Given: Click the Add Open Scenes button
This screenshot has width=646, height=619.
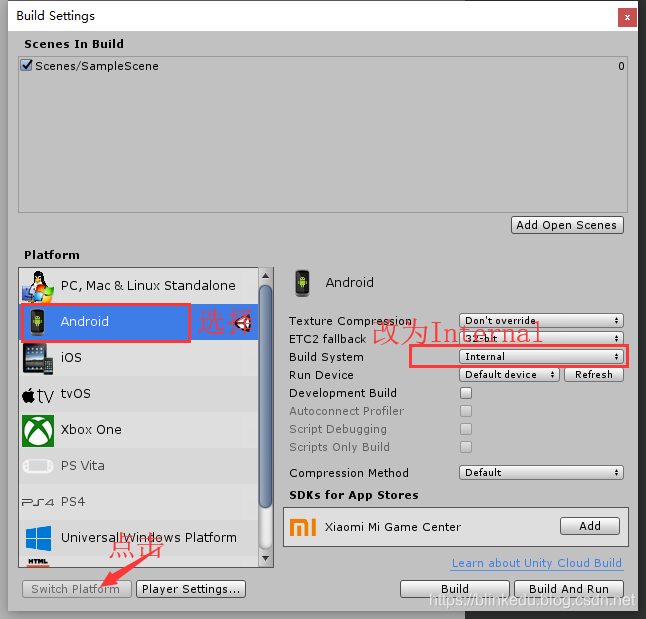Looking at the screenshot, I should [x=567, y=225].
